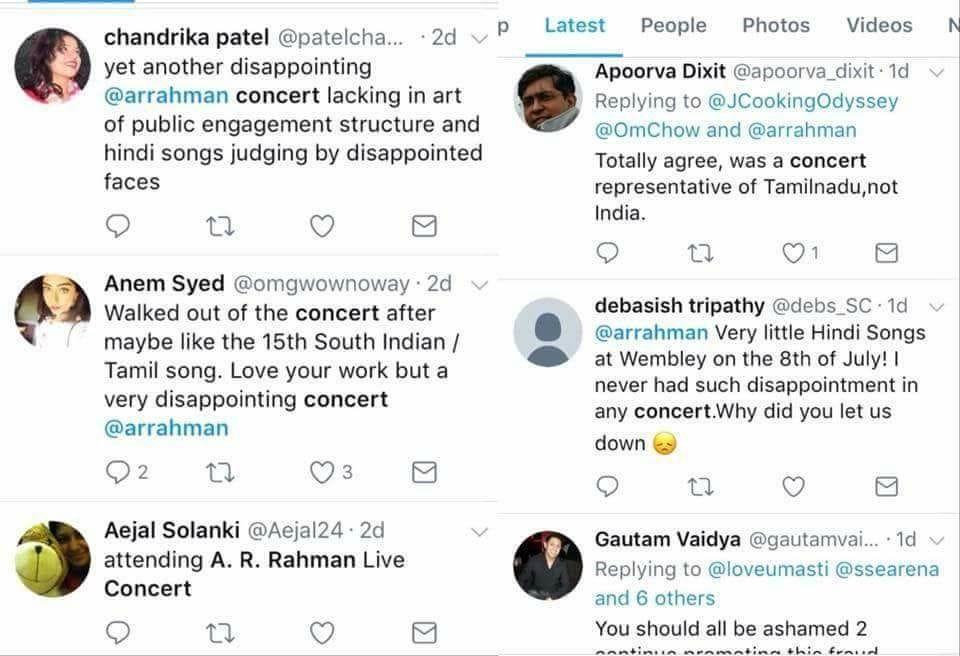
Task: Open tweet options for Apoorva Dixit
Action: (937, 72)
